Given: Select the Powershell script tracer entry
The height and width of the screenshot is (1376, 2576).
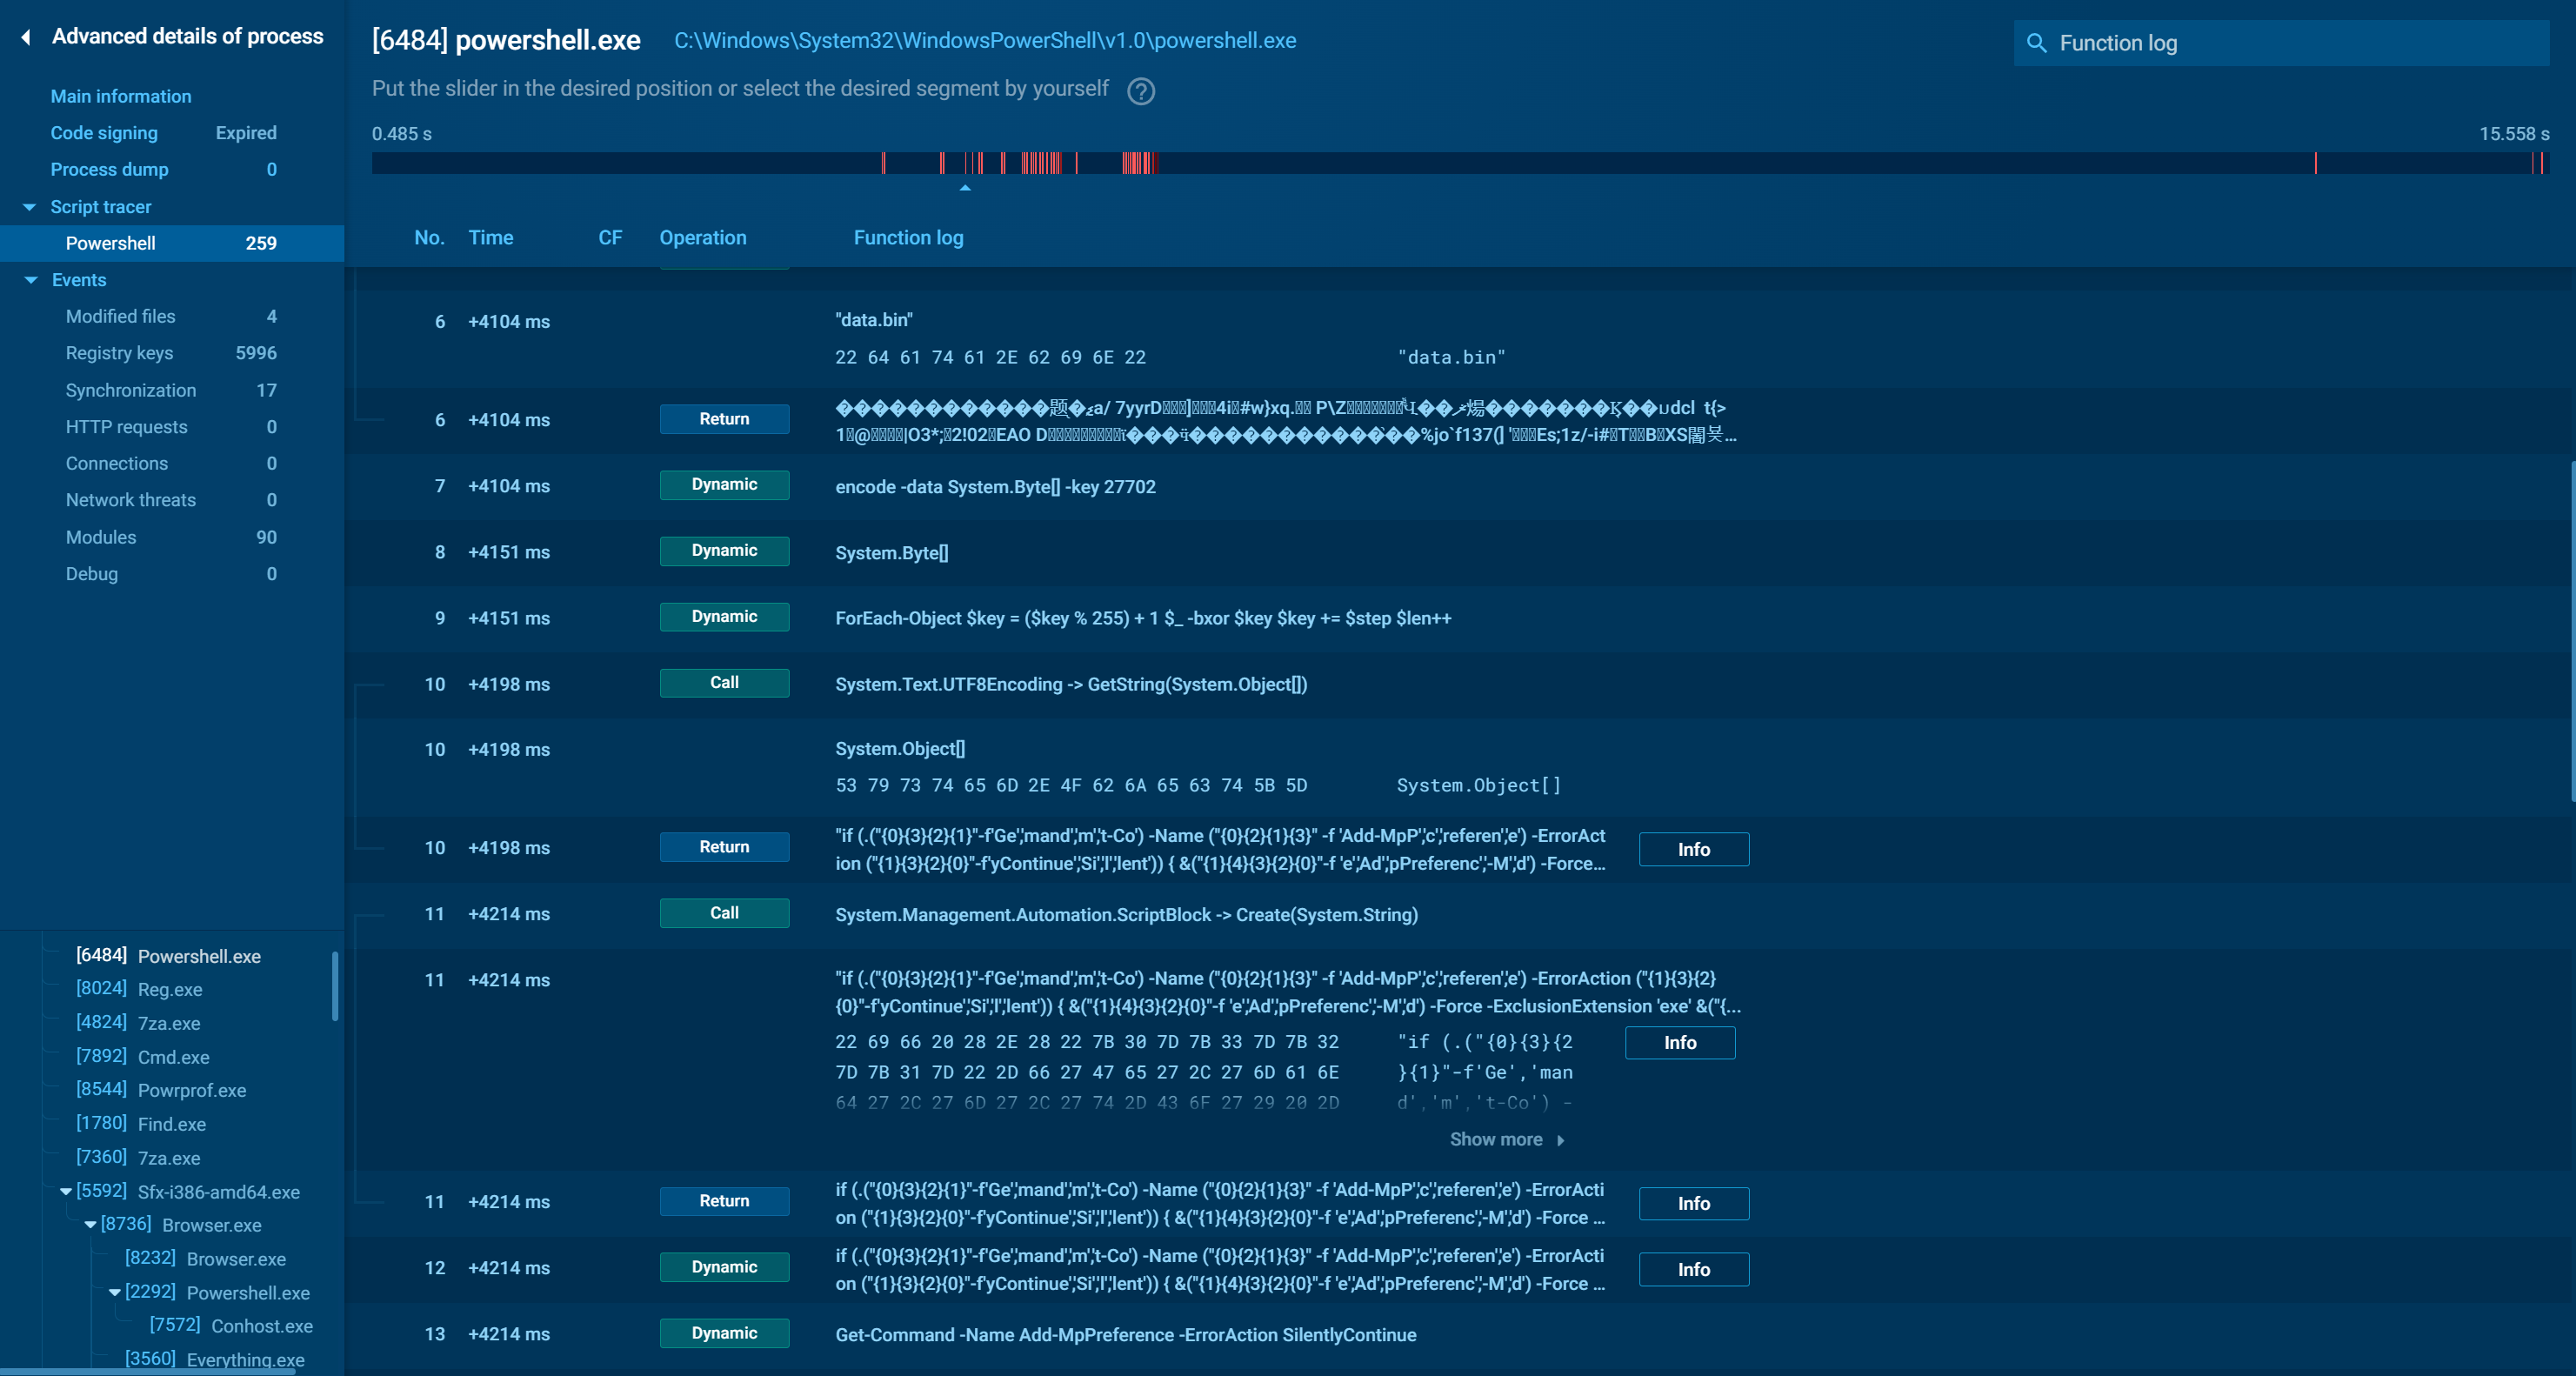Looking at the screenshot, I should point(171,243).
